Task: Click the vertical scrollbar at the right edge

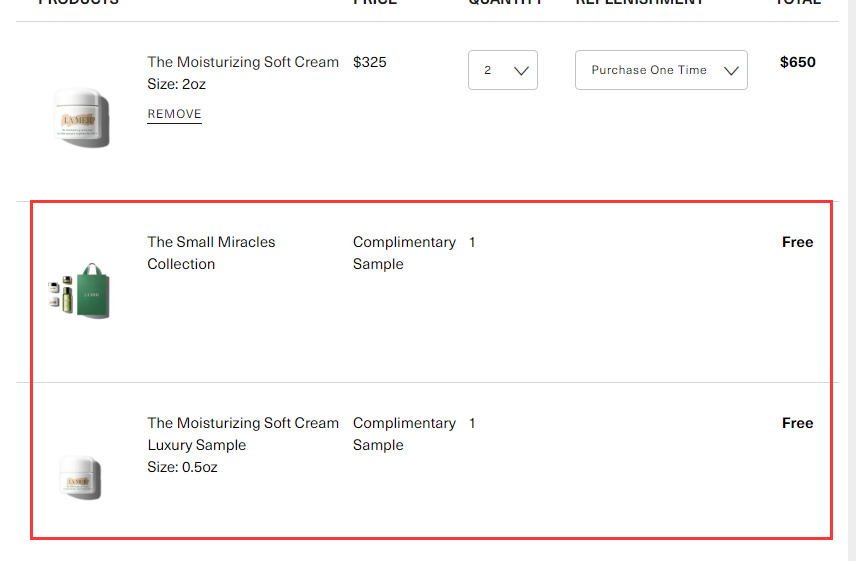Action: [x=852, y=280]
